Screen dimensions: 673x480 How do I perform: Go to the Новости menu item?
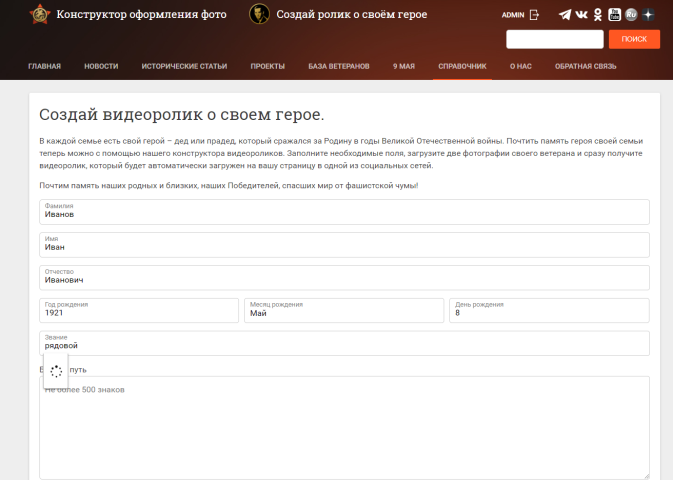pos(101,66)
